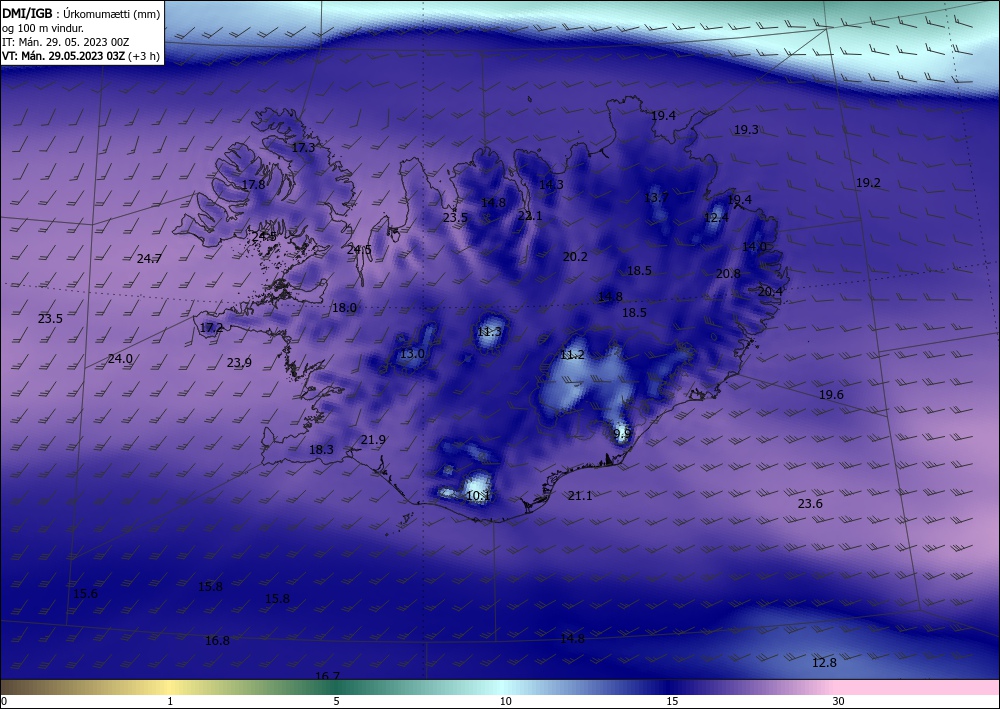This screenshot has width=1000, height=709.
Task: Click the map value 20.8
Action: tap(728, 274)
